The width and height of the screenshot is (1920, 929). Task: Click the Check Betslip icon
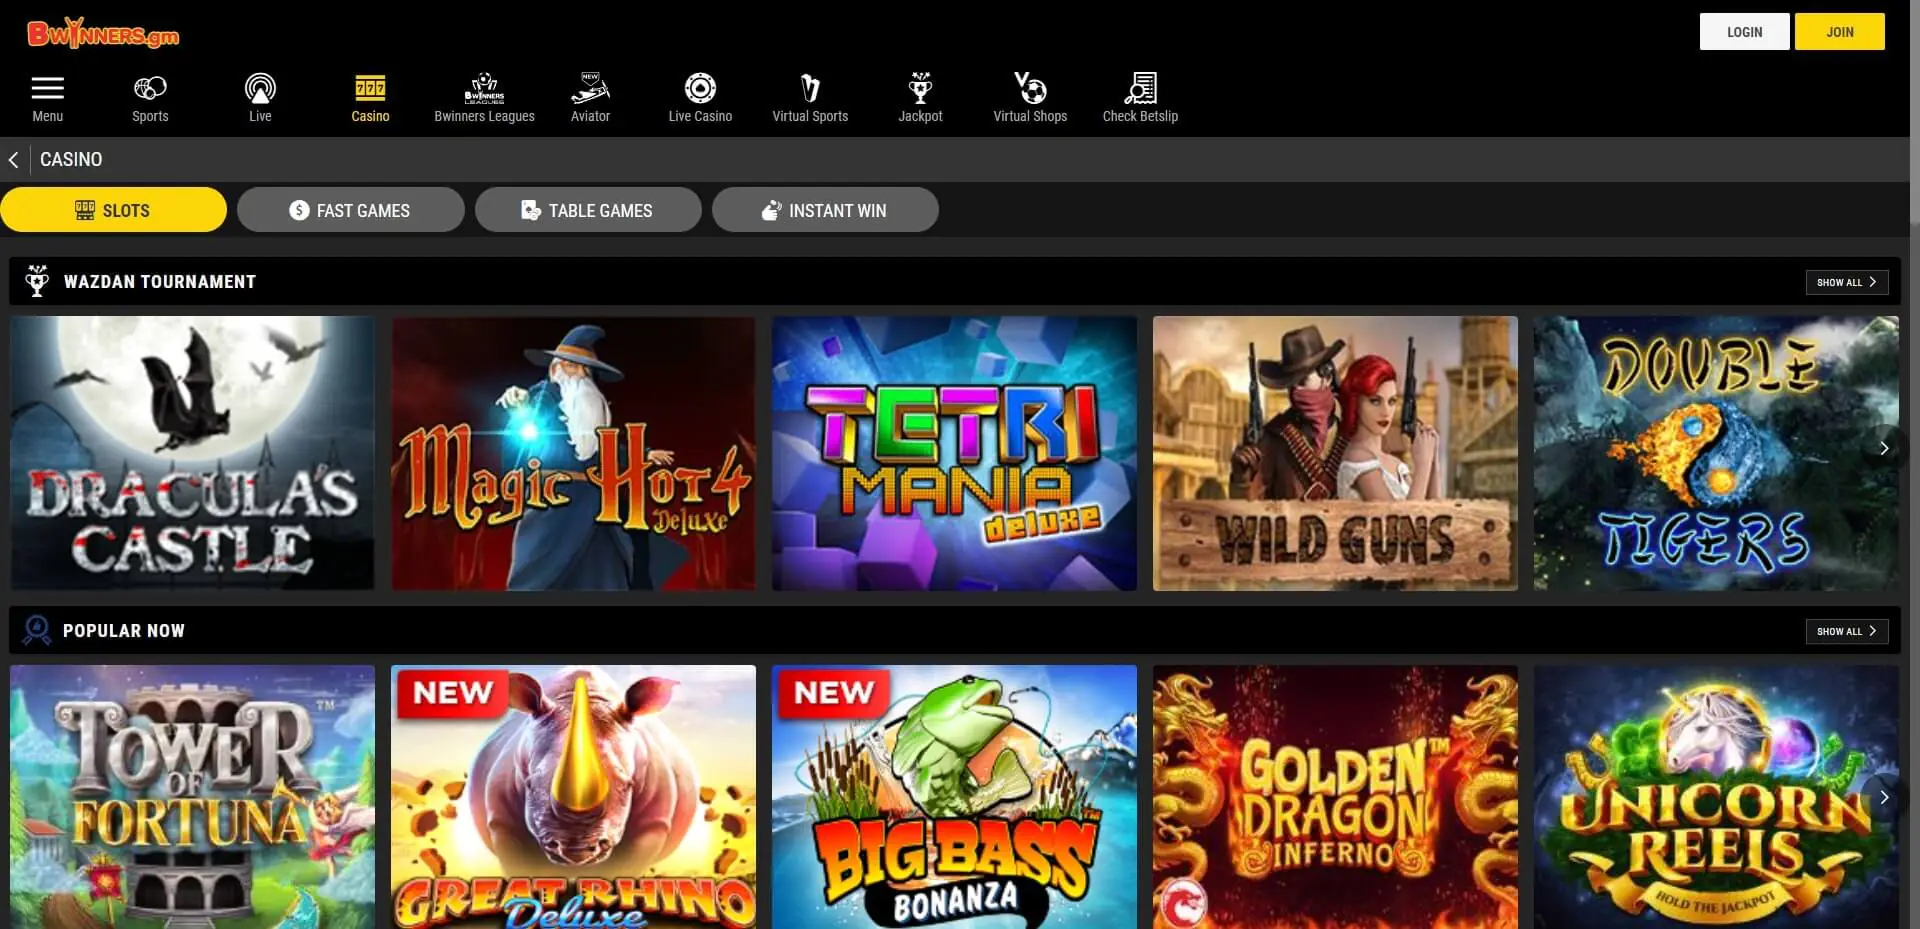click(1140, 89)
